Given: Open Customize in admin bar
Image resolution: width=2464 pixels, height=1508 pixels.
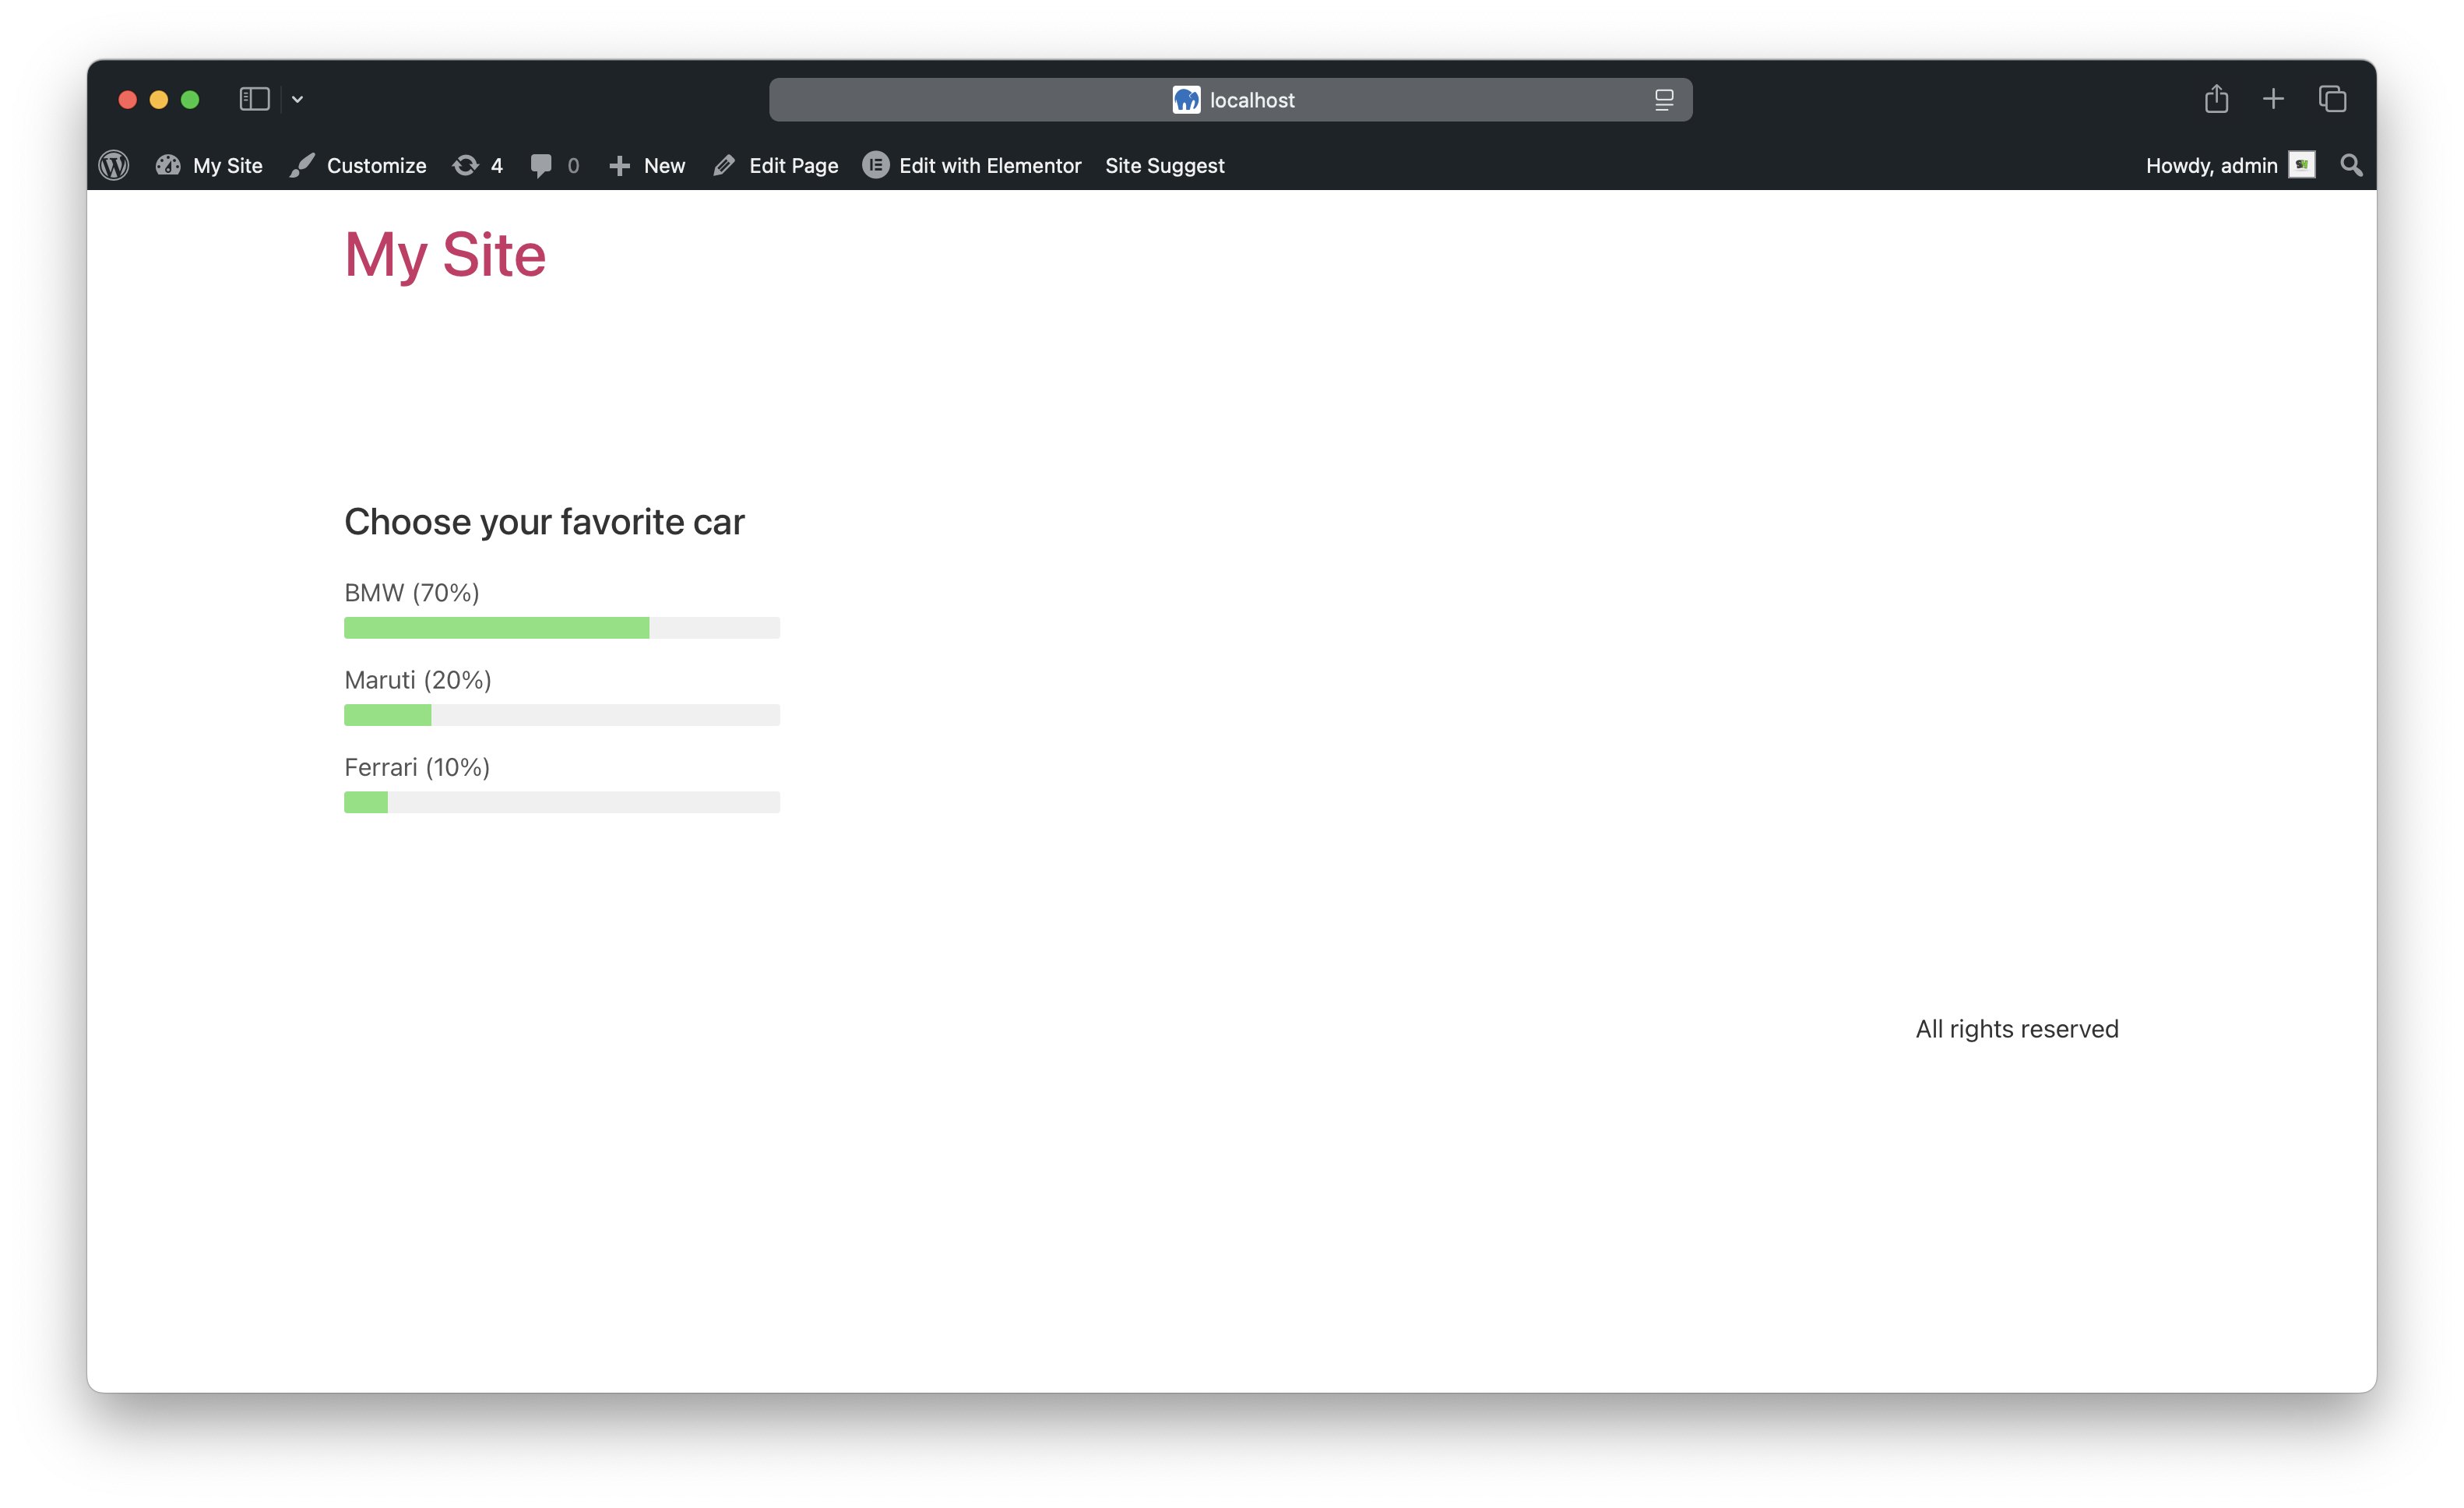Looking at the screenshot, I should point(358,165).
